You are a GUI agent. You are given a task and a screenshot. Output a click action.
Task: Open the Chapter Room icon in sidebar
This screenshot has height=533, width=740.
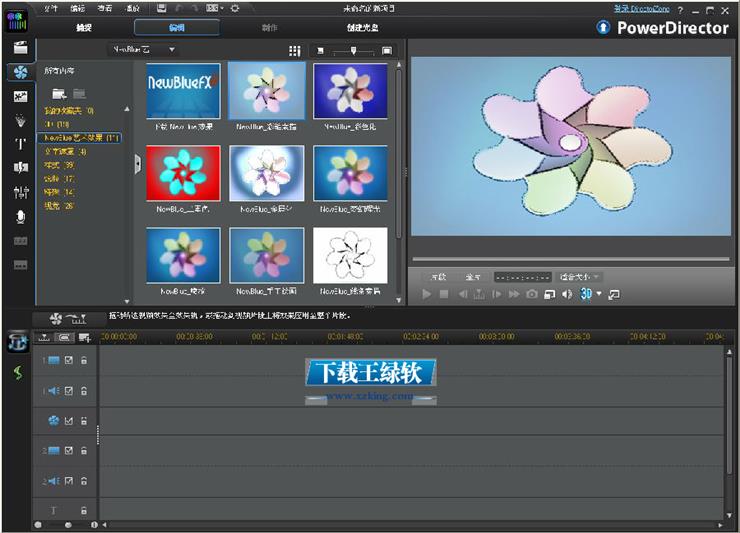(x=20, y=241)
